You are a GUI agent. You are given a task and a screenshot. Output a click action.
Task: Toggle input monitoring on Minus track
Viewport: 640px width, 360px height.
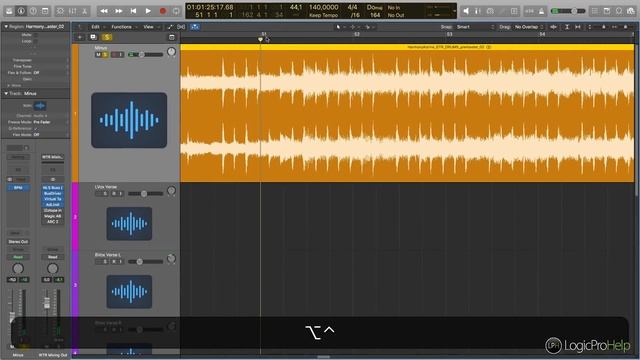[121, 55]
